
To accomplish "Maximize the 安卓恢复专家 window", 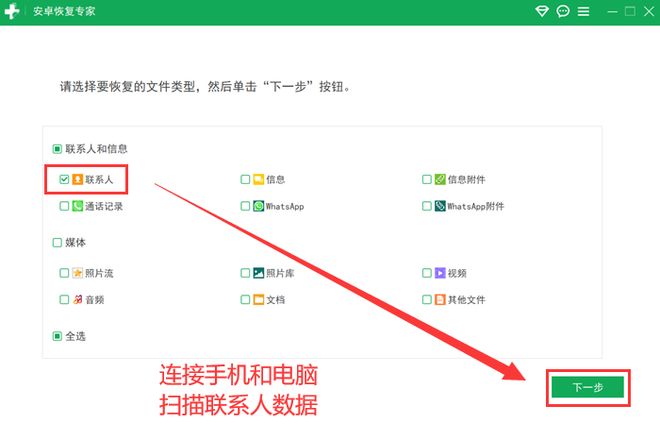I will pyautogui.click(x=630, y=11).
